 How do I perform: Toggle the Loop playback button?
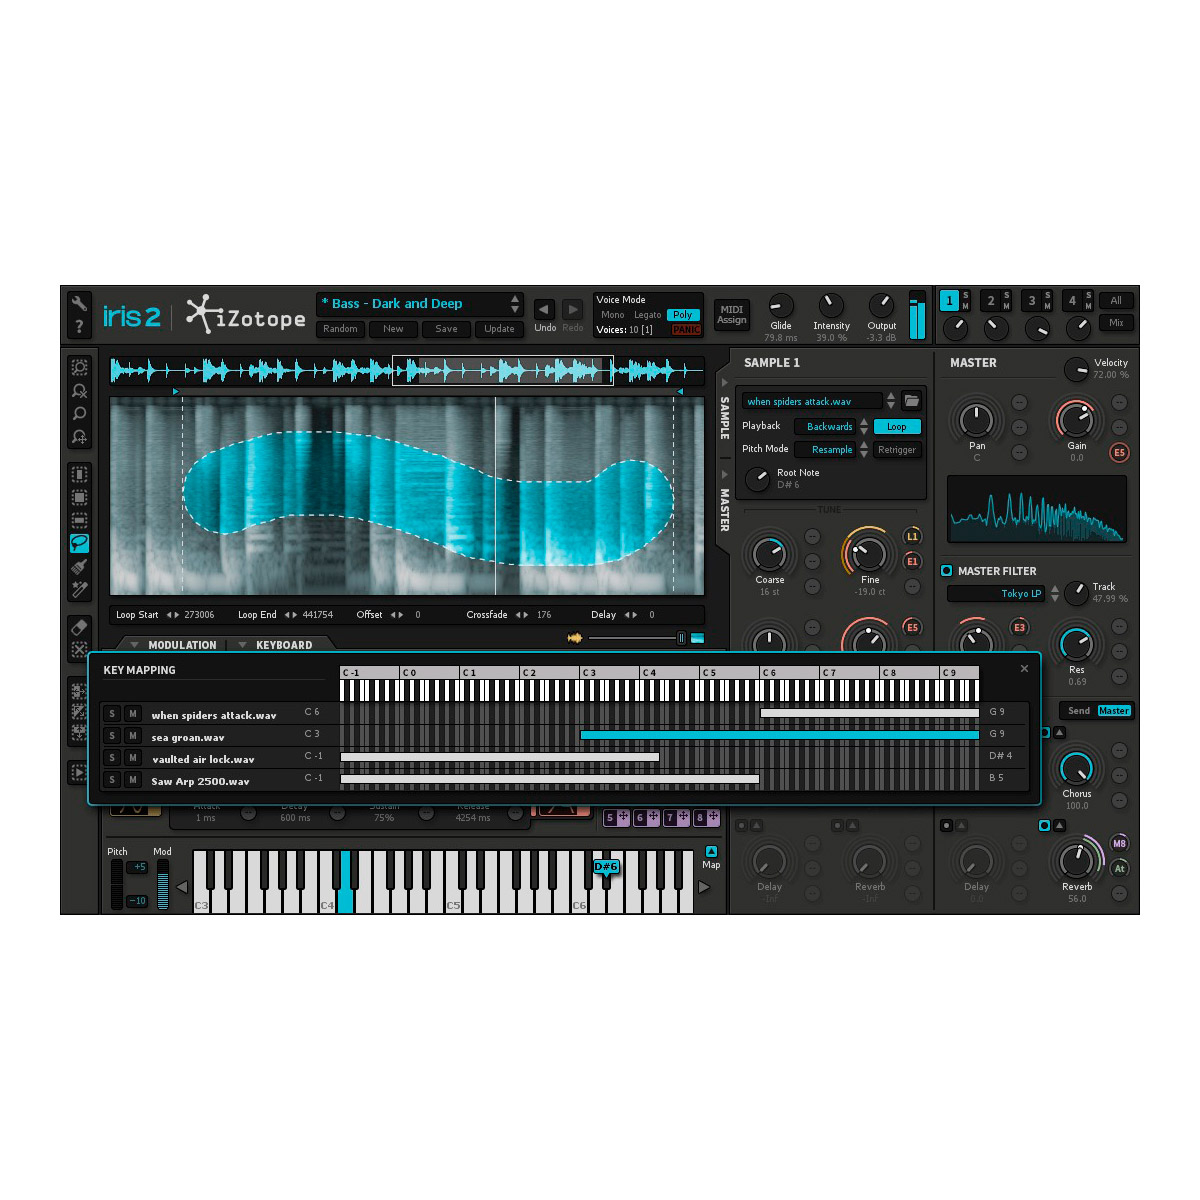pyautogui.click(x=896, y=426)
